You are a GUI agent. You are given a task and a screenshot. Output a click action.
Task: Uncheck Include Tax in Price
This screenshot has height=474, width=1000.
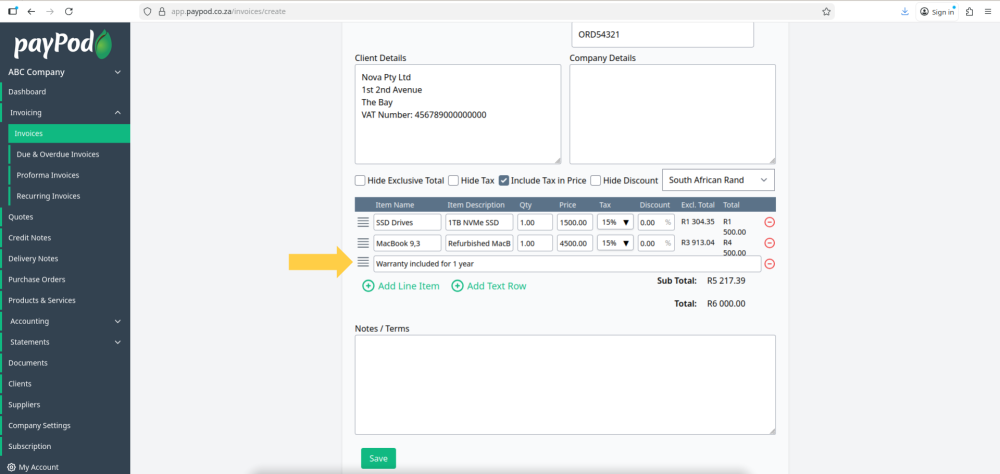coord(504,181)
